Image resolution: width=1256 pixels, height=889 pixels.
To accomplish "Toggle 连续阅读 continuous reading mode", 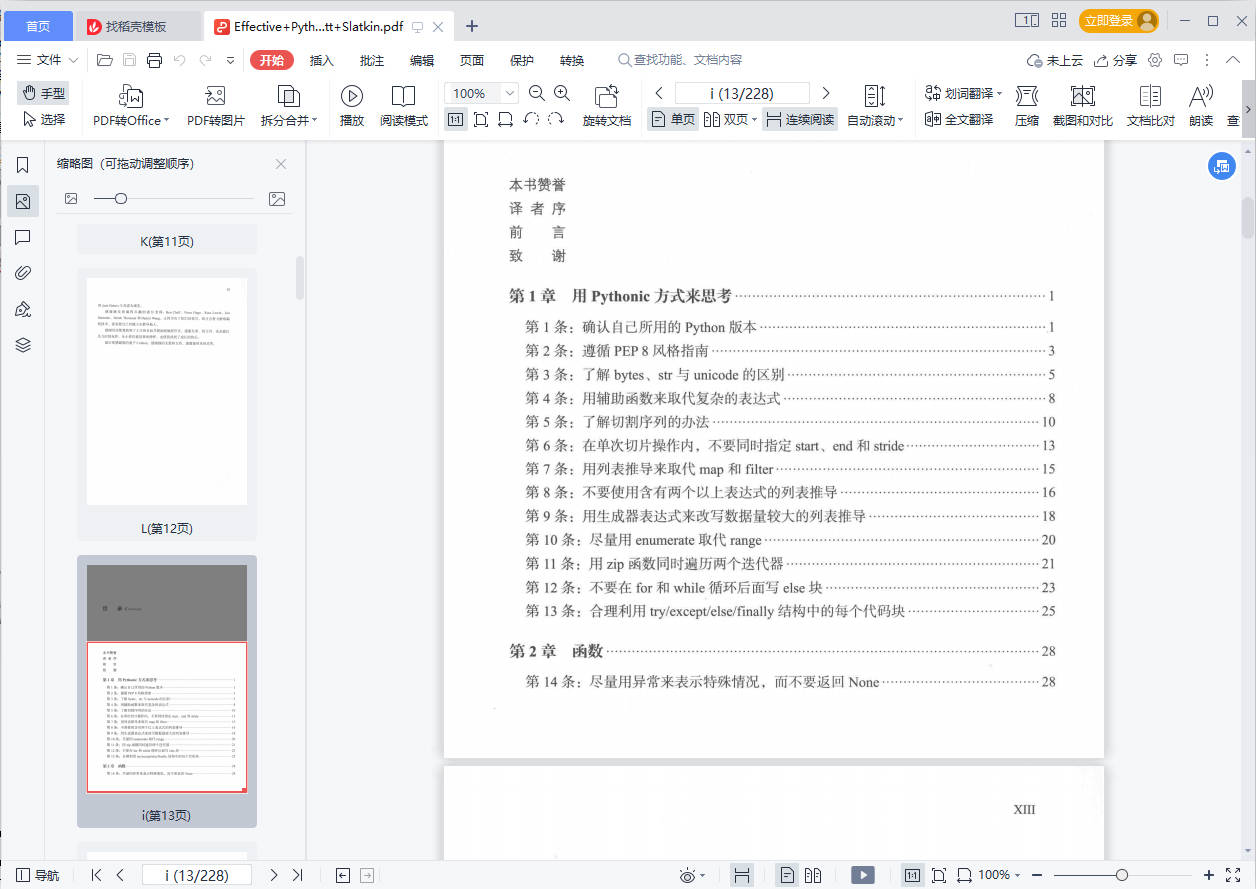I will tap(799, 120).
